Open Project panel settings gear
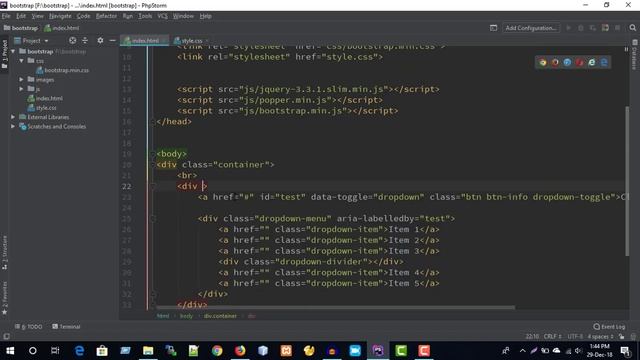The width and height of the screenshot is (640, 360). (100, 40)
